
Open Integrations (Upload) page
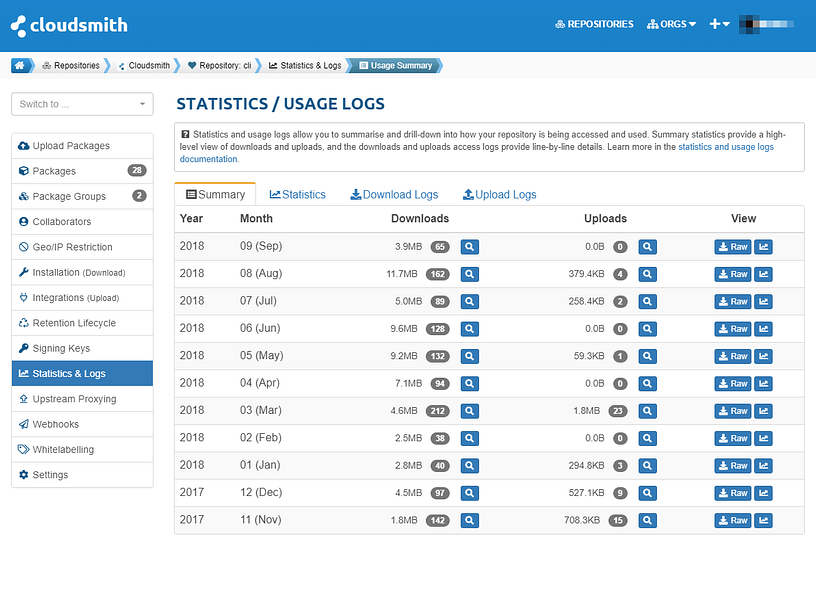click(x=82, y=298)
